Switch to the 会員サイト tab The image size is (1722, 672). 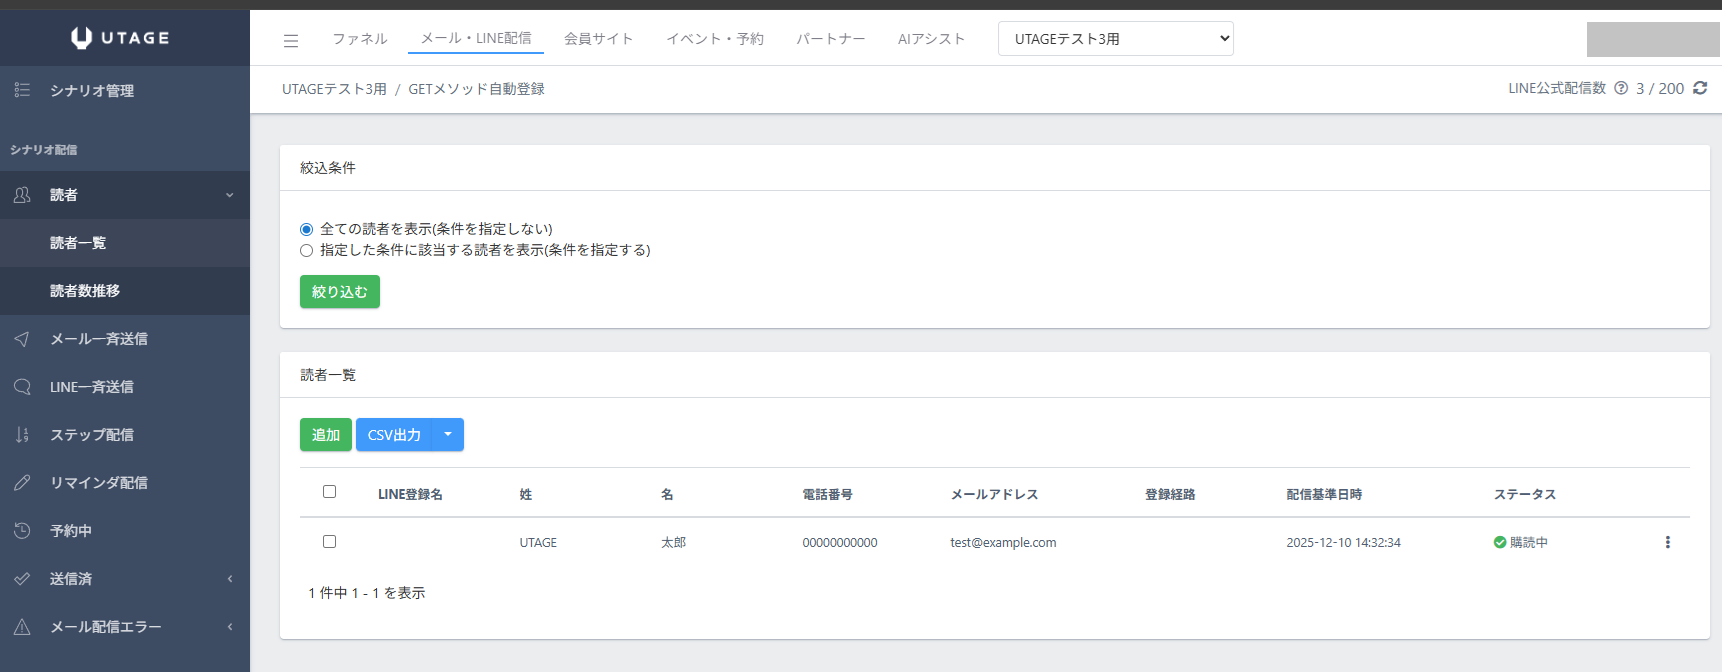[598, 39]
